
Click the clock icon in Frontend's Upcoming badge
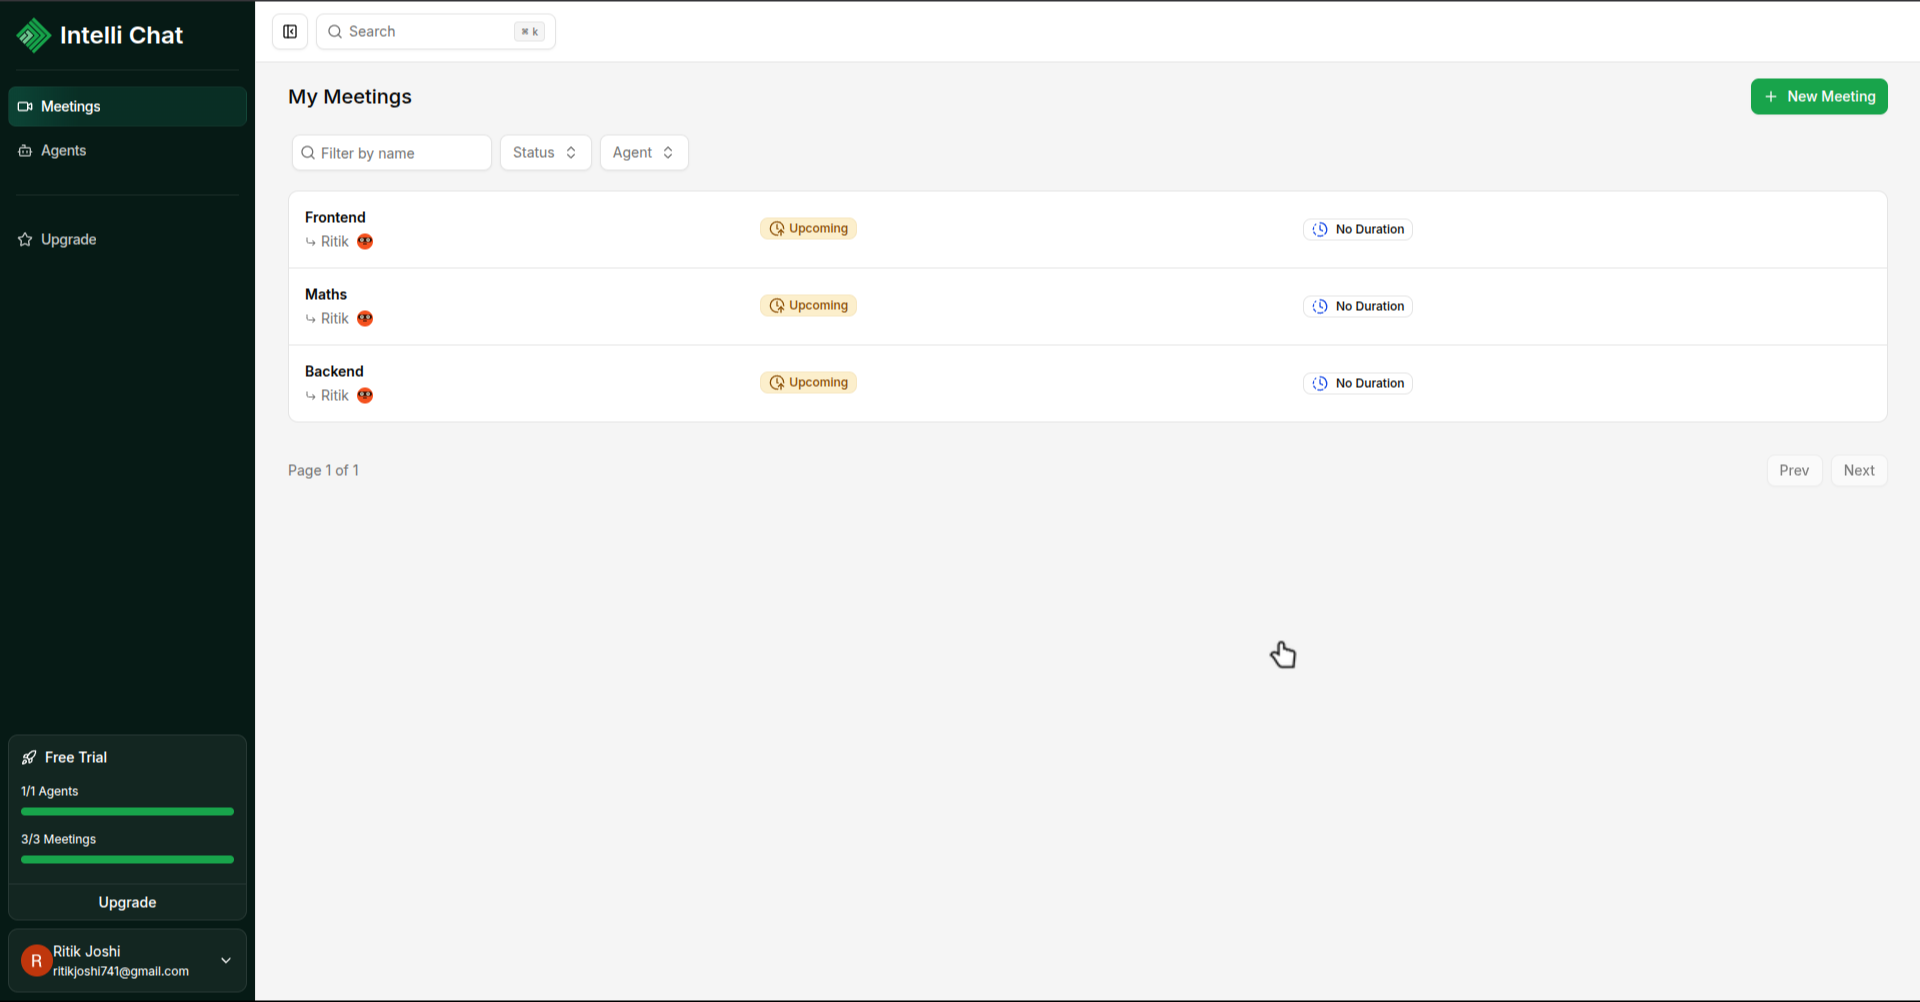point(777,229)
